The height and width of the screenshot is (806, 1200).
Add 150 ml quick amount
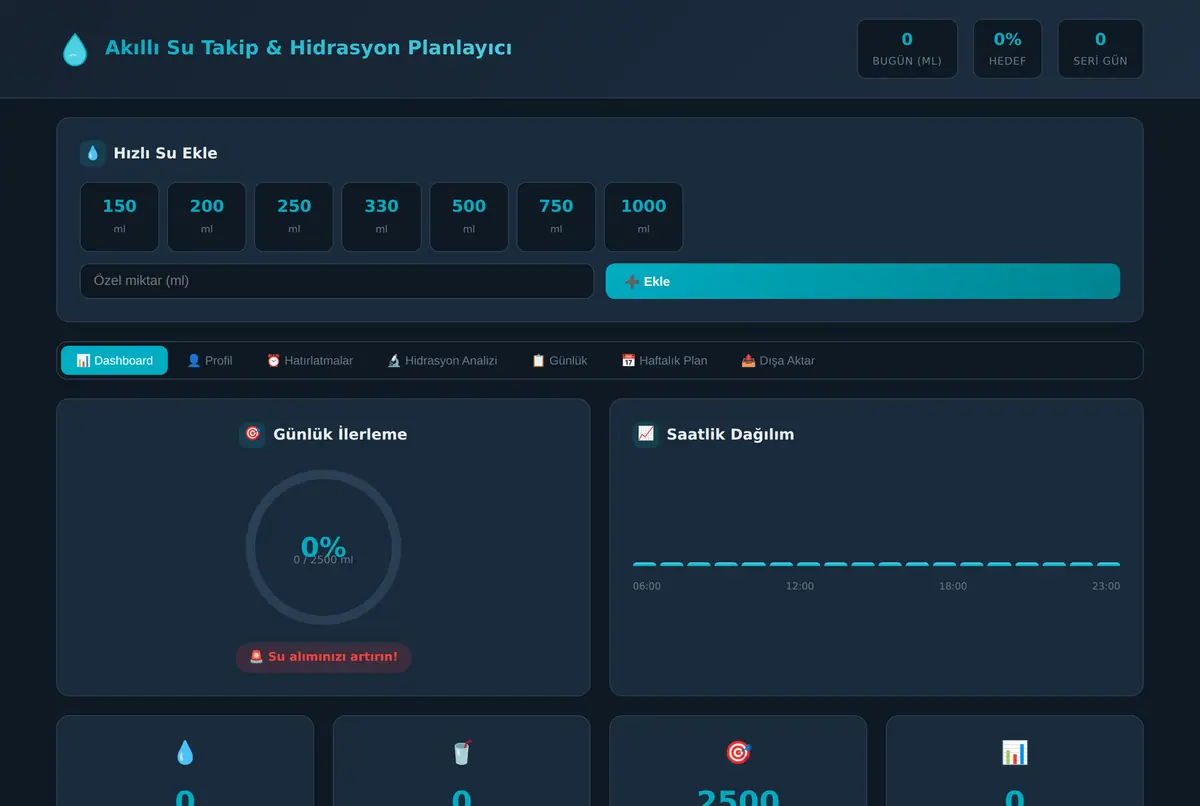pyautogui.click(x=119, y=217)
